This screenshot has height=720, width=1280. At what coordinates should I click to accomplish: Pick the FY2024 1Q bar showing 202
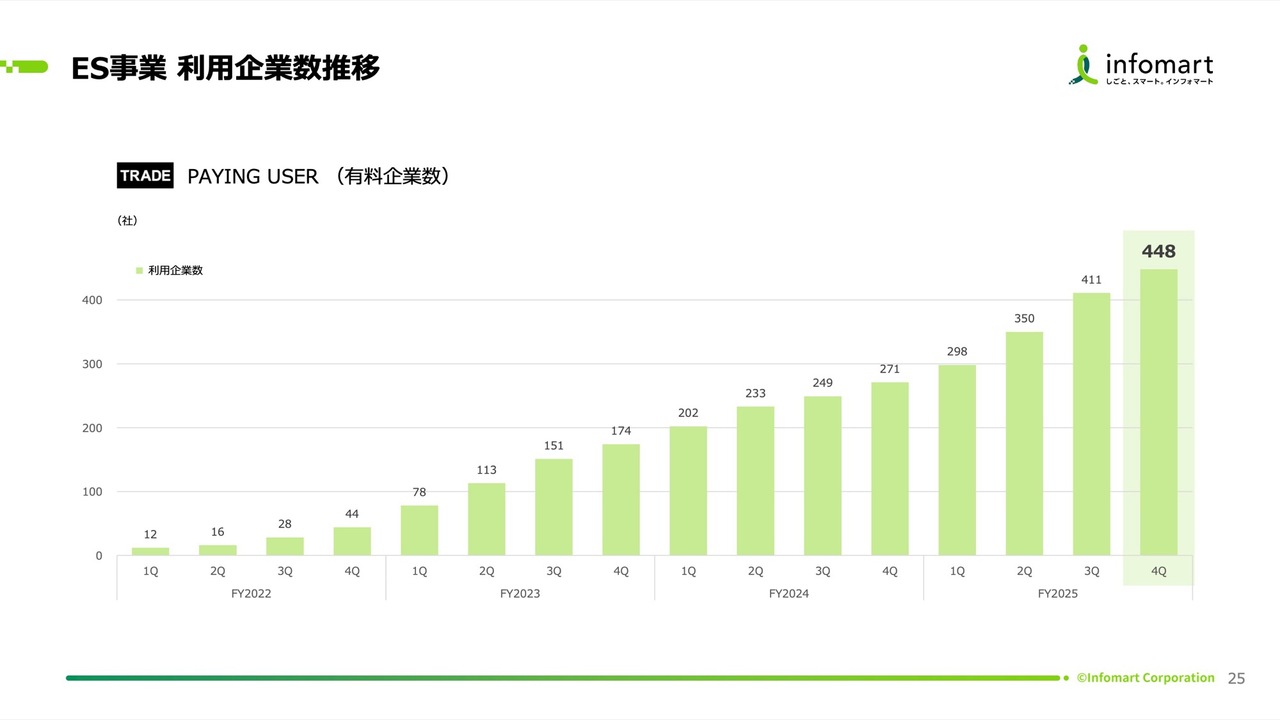688,490
